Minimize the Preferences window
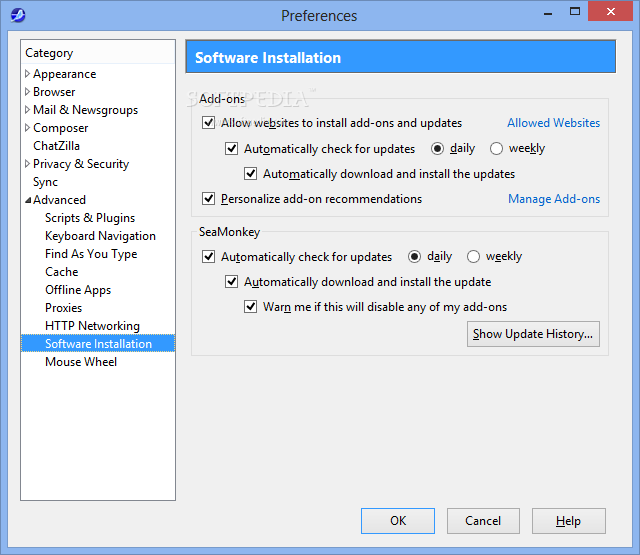 tap(548, 12)
